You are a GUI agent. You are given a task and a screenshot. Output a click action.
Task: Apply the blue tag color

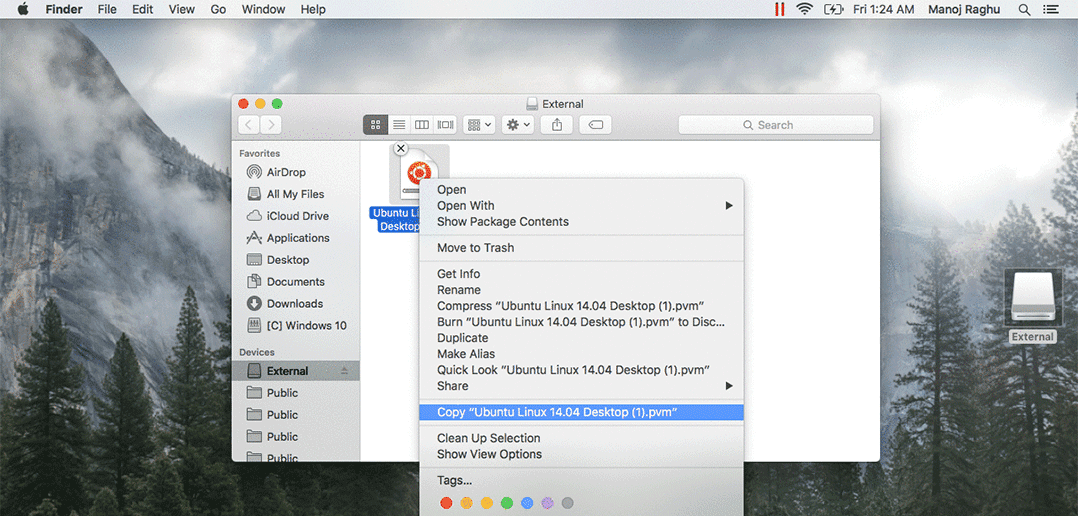pos(527,503)
